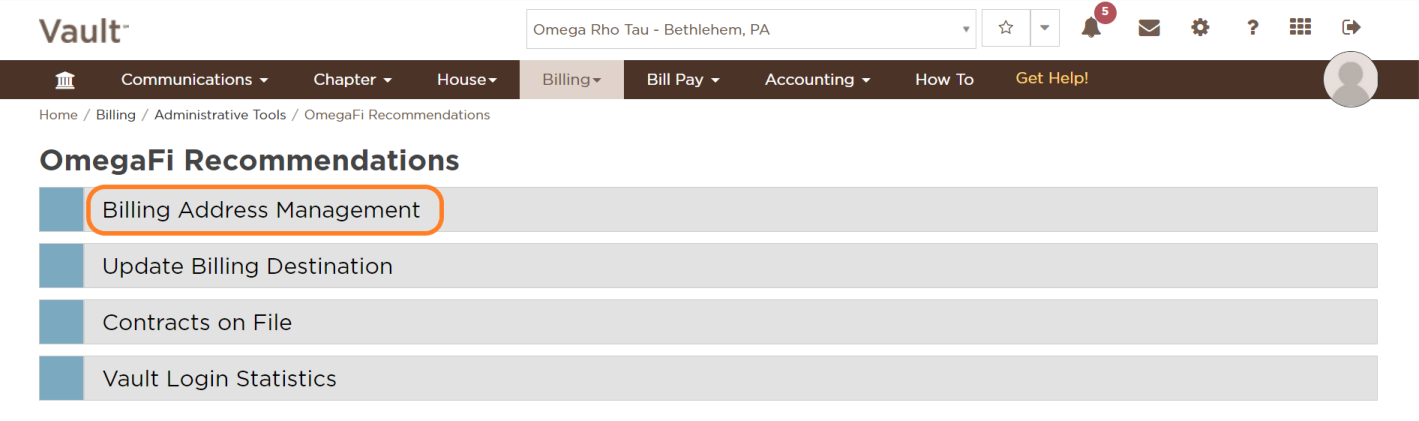Open the settings gear icon

click(1200, 28)
